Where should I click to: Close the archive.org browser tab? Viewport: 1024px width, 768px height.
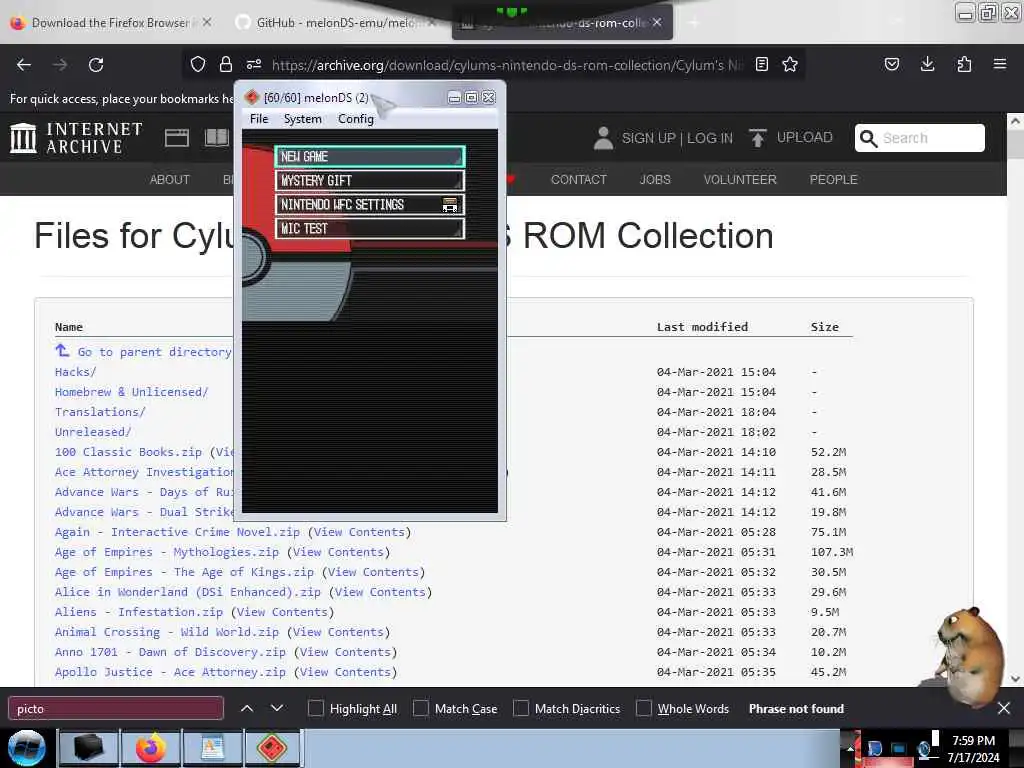(657, 22)
